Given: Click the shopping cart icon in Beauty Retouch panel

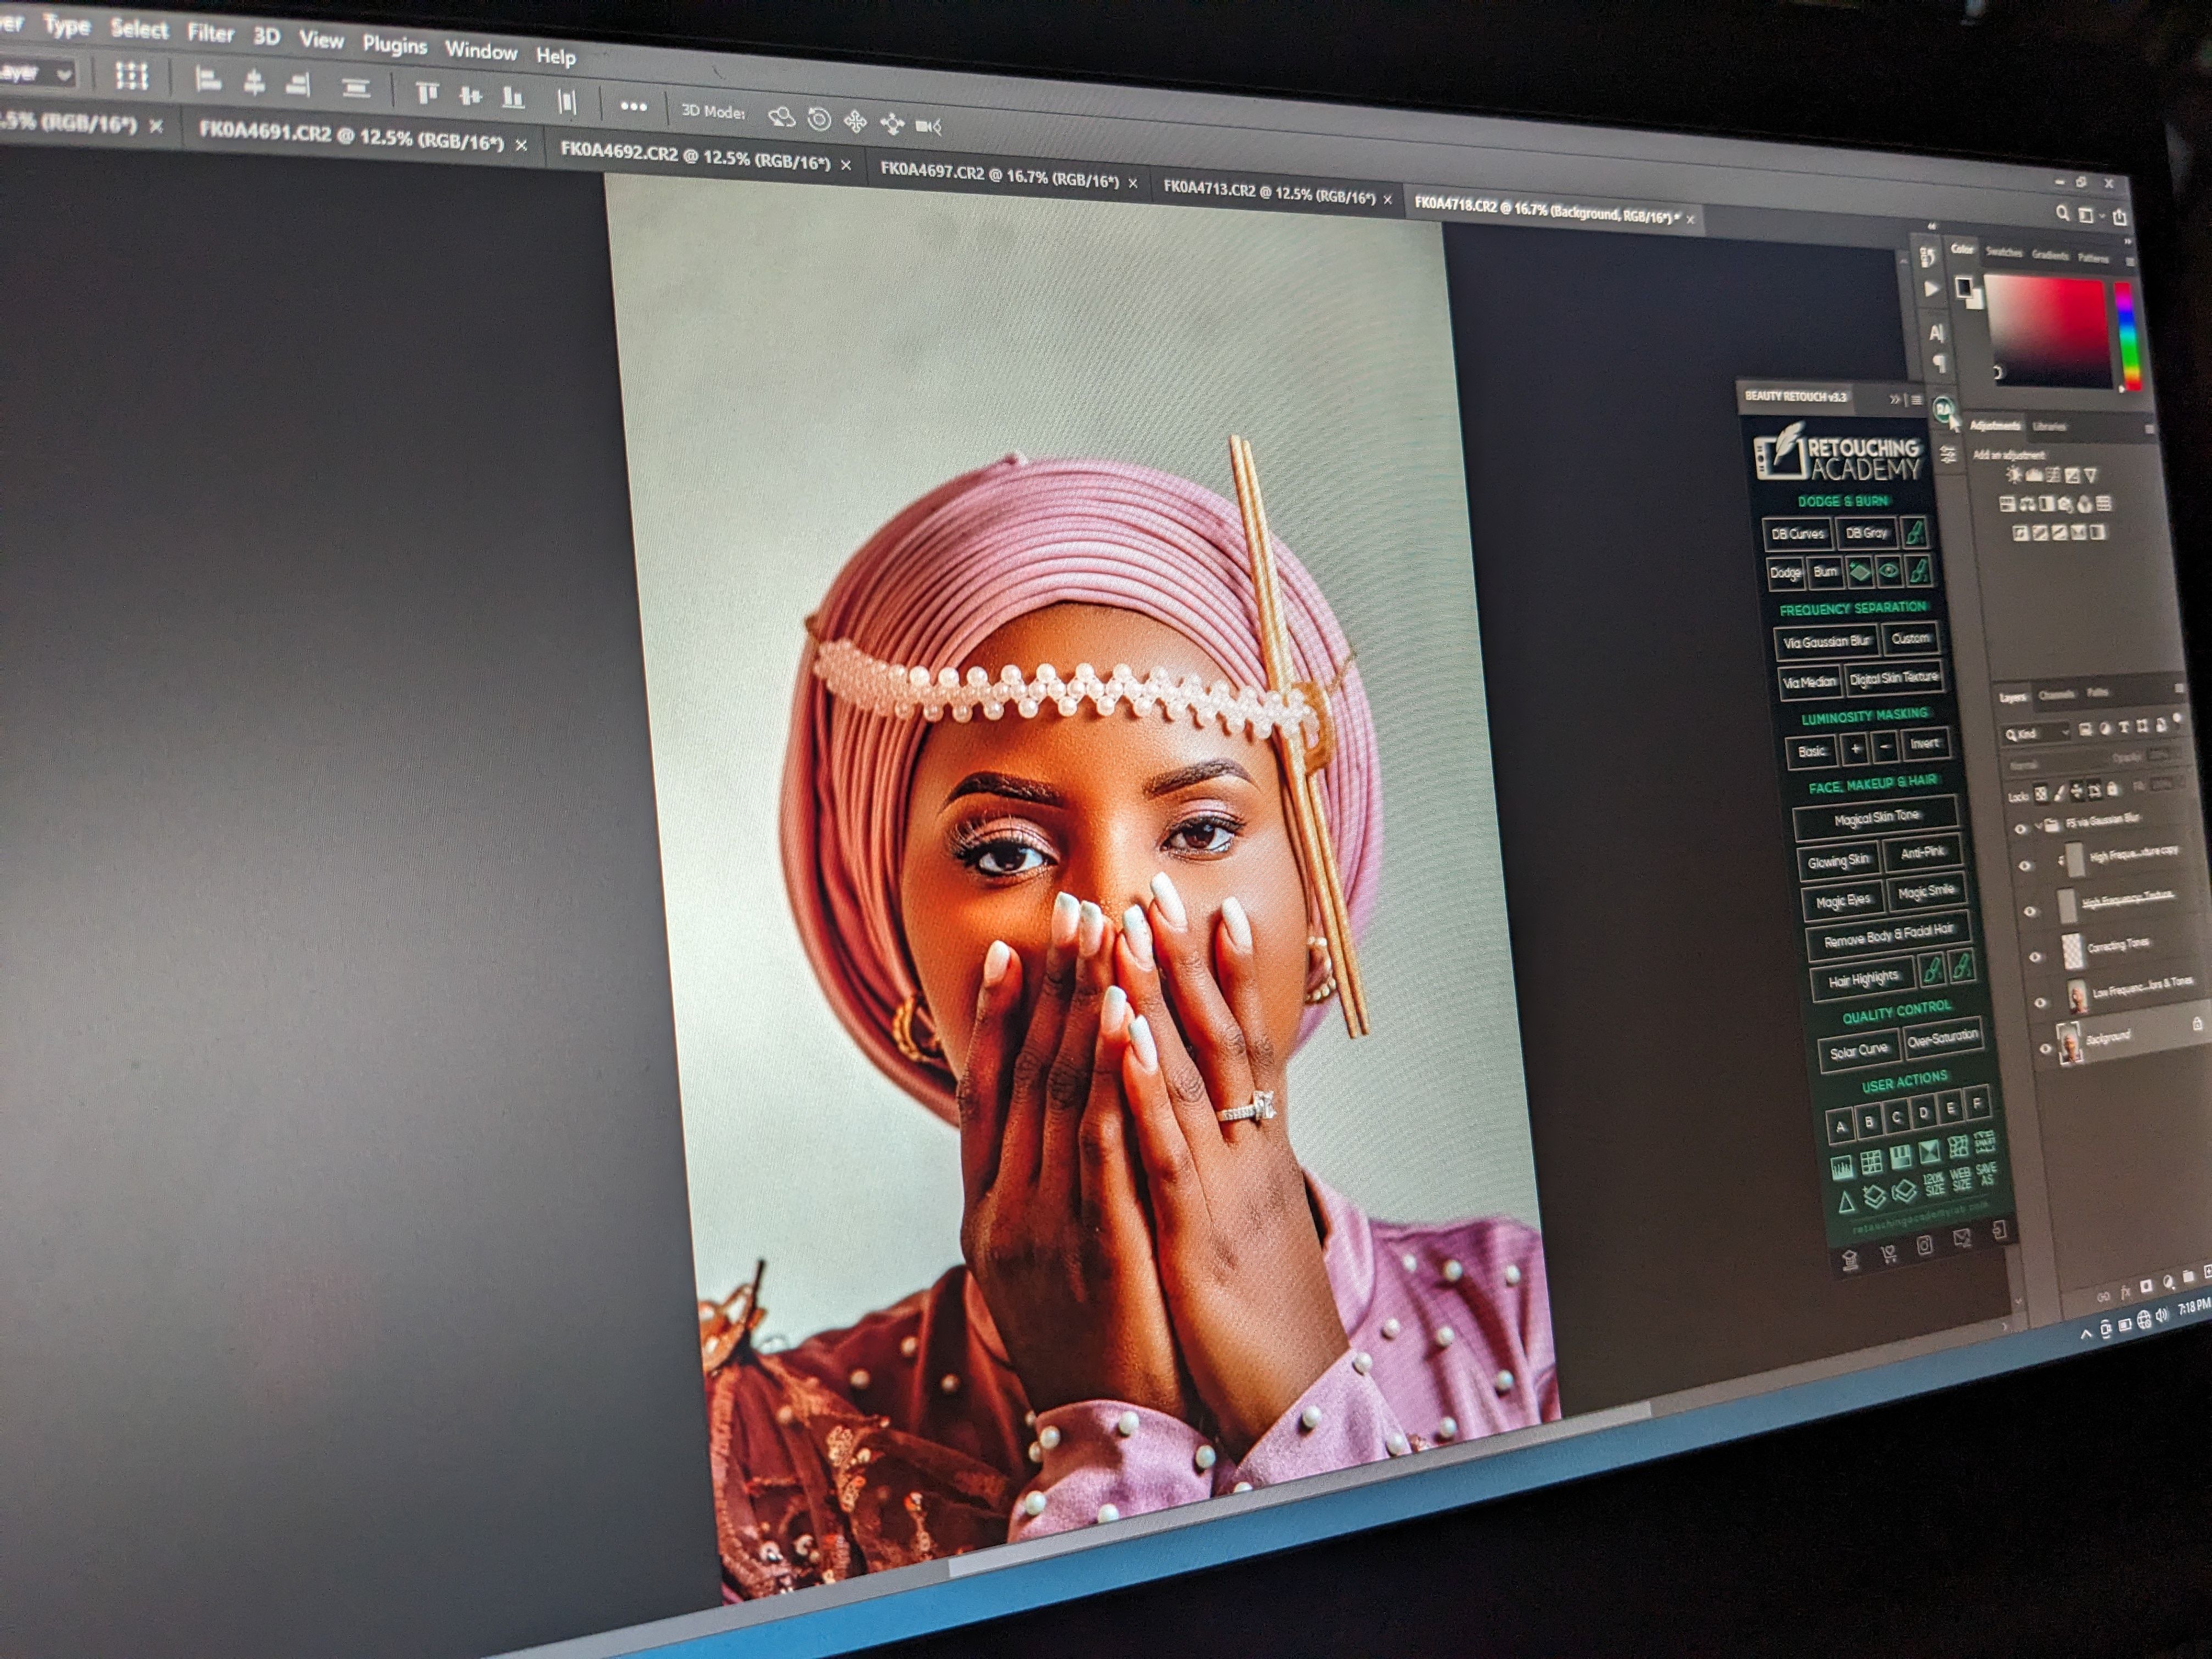Looking at the screenshot, I should pyautogui.click(x=1888, y=1254).
